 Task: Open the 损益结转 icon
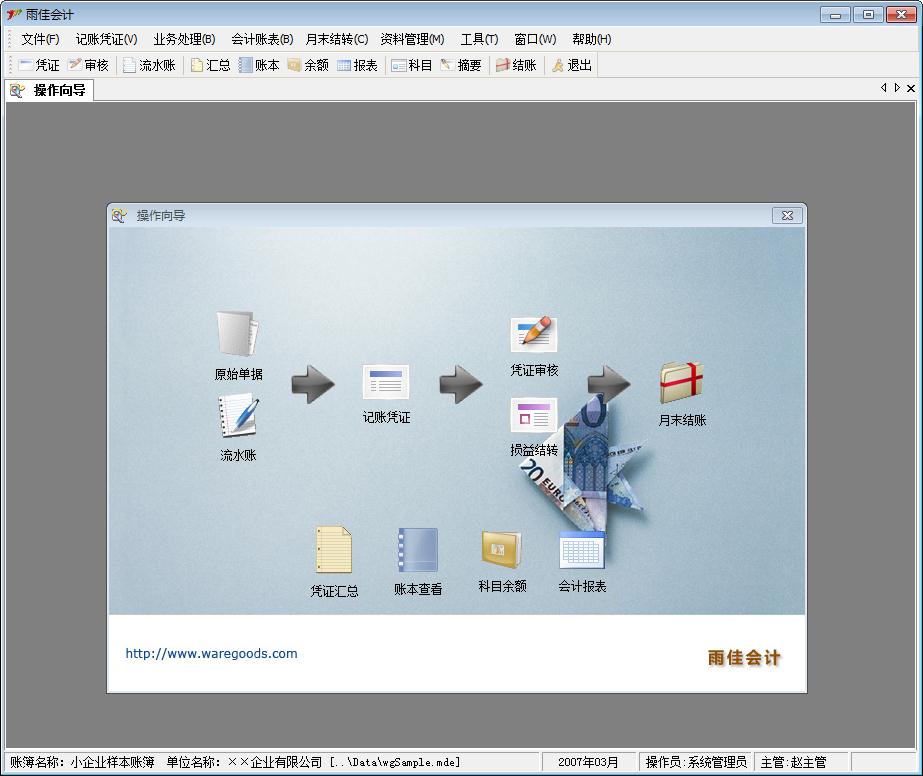click(x=534, y=416)
